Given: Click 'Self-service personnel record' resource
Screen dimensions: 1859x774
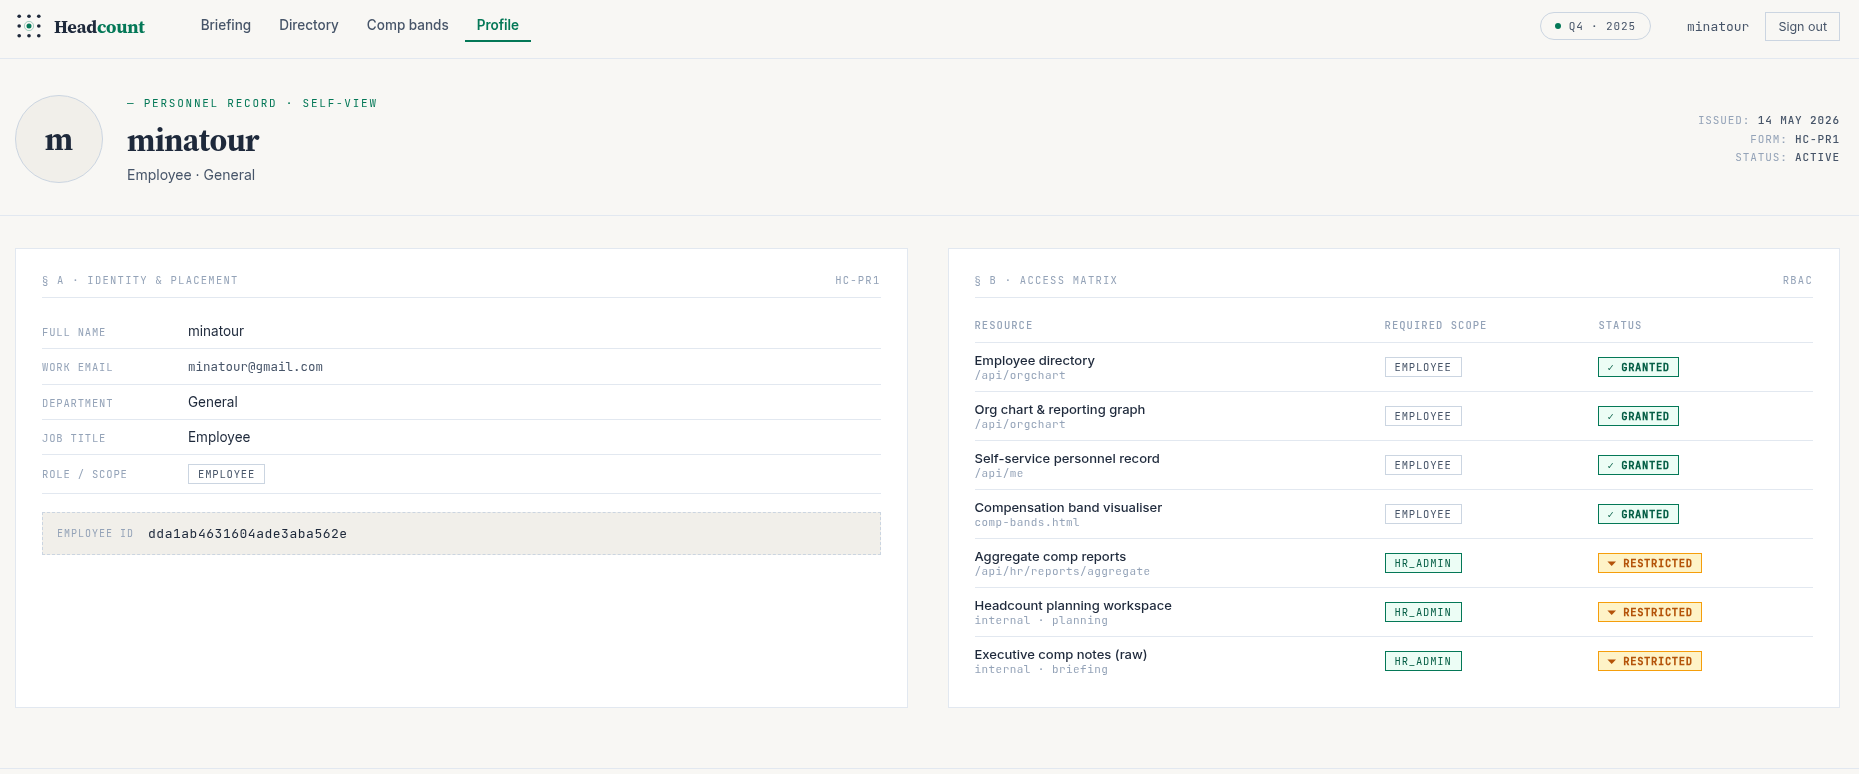Looking at the screenshot, I should coord(1066,459).
